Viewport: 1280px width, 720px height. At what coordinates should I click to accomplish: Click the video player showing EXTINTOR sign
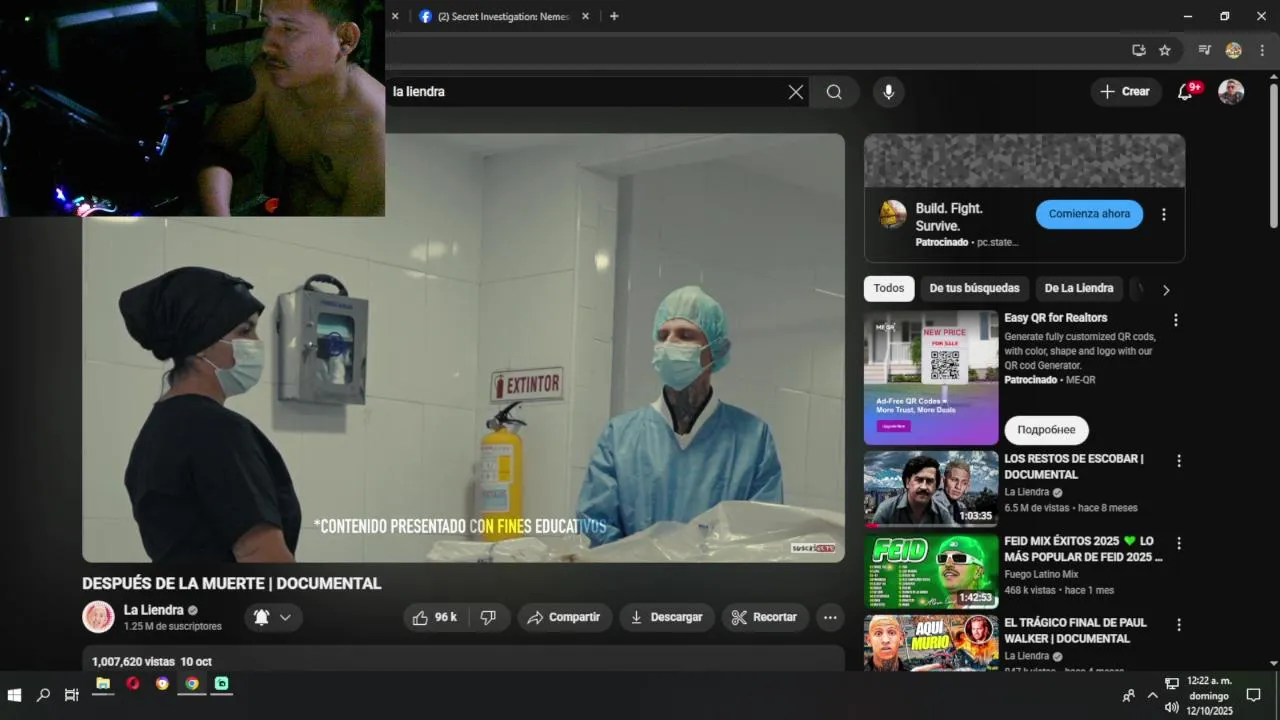[x=463, y=348]
